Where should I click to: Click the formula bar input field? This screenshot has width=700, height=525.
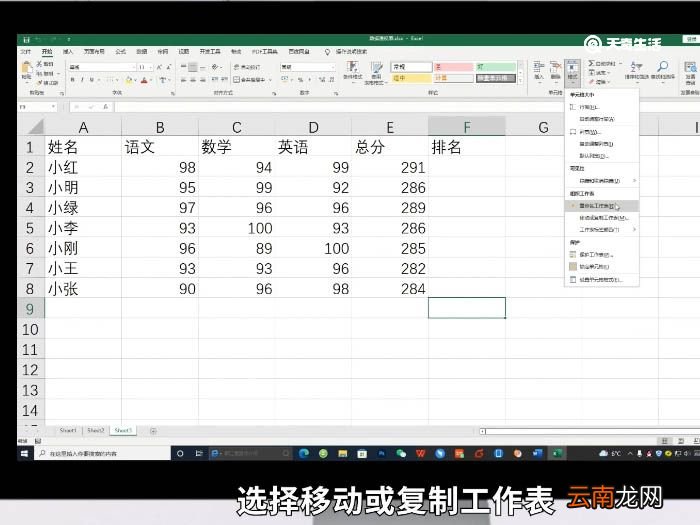pyautogui.click(x=339, y=107)
